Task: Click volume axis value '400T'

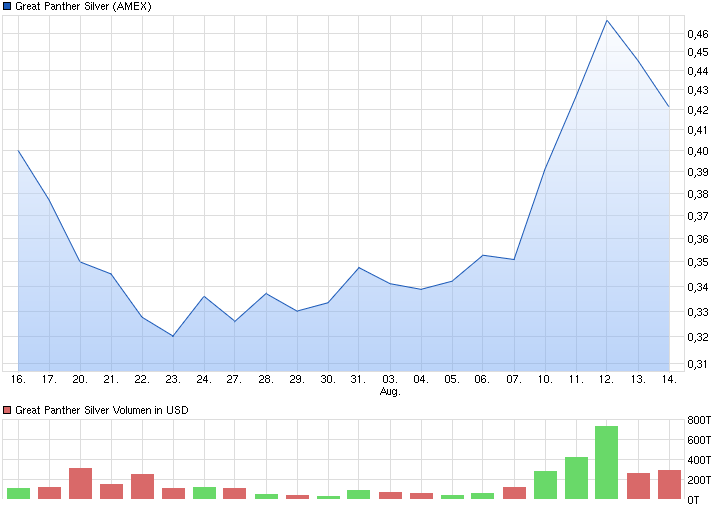Action: coord(699,460)
